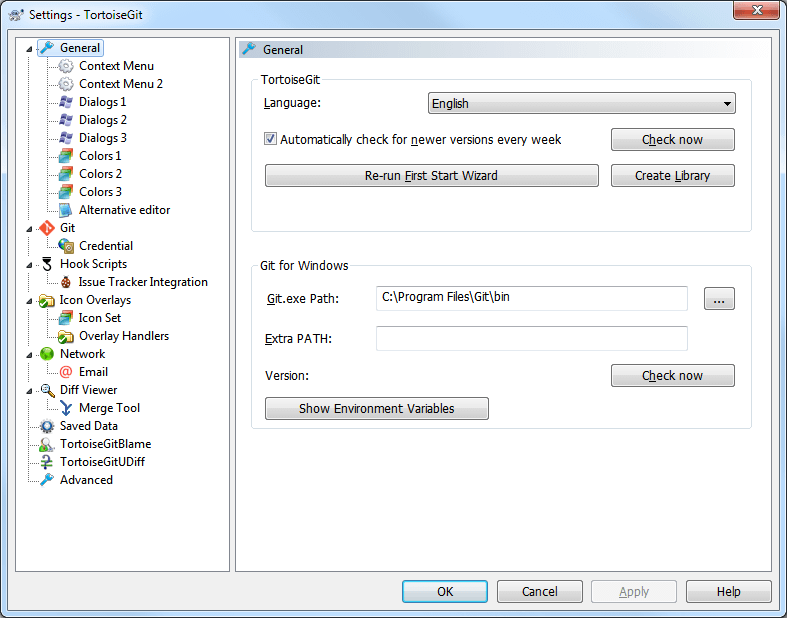Click Check now for TortoiseGit updates
The width and height of the screenshot is (787, 618).
[673, 140]
